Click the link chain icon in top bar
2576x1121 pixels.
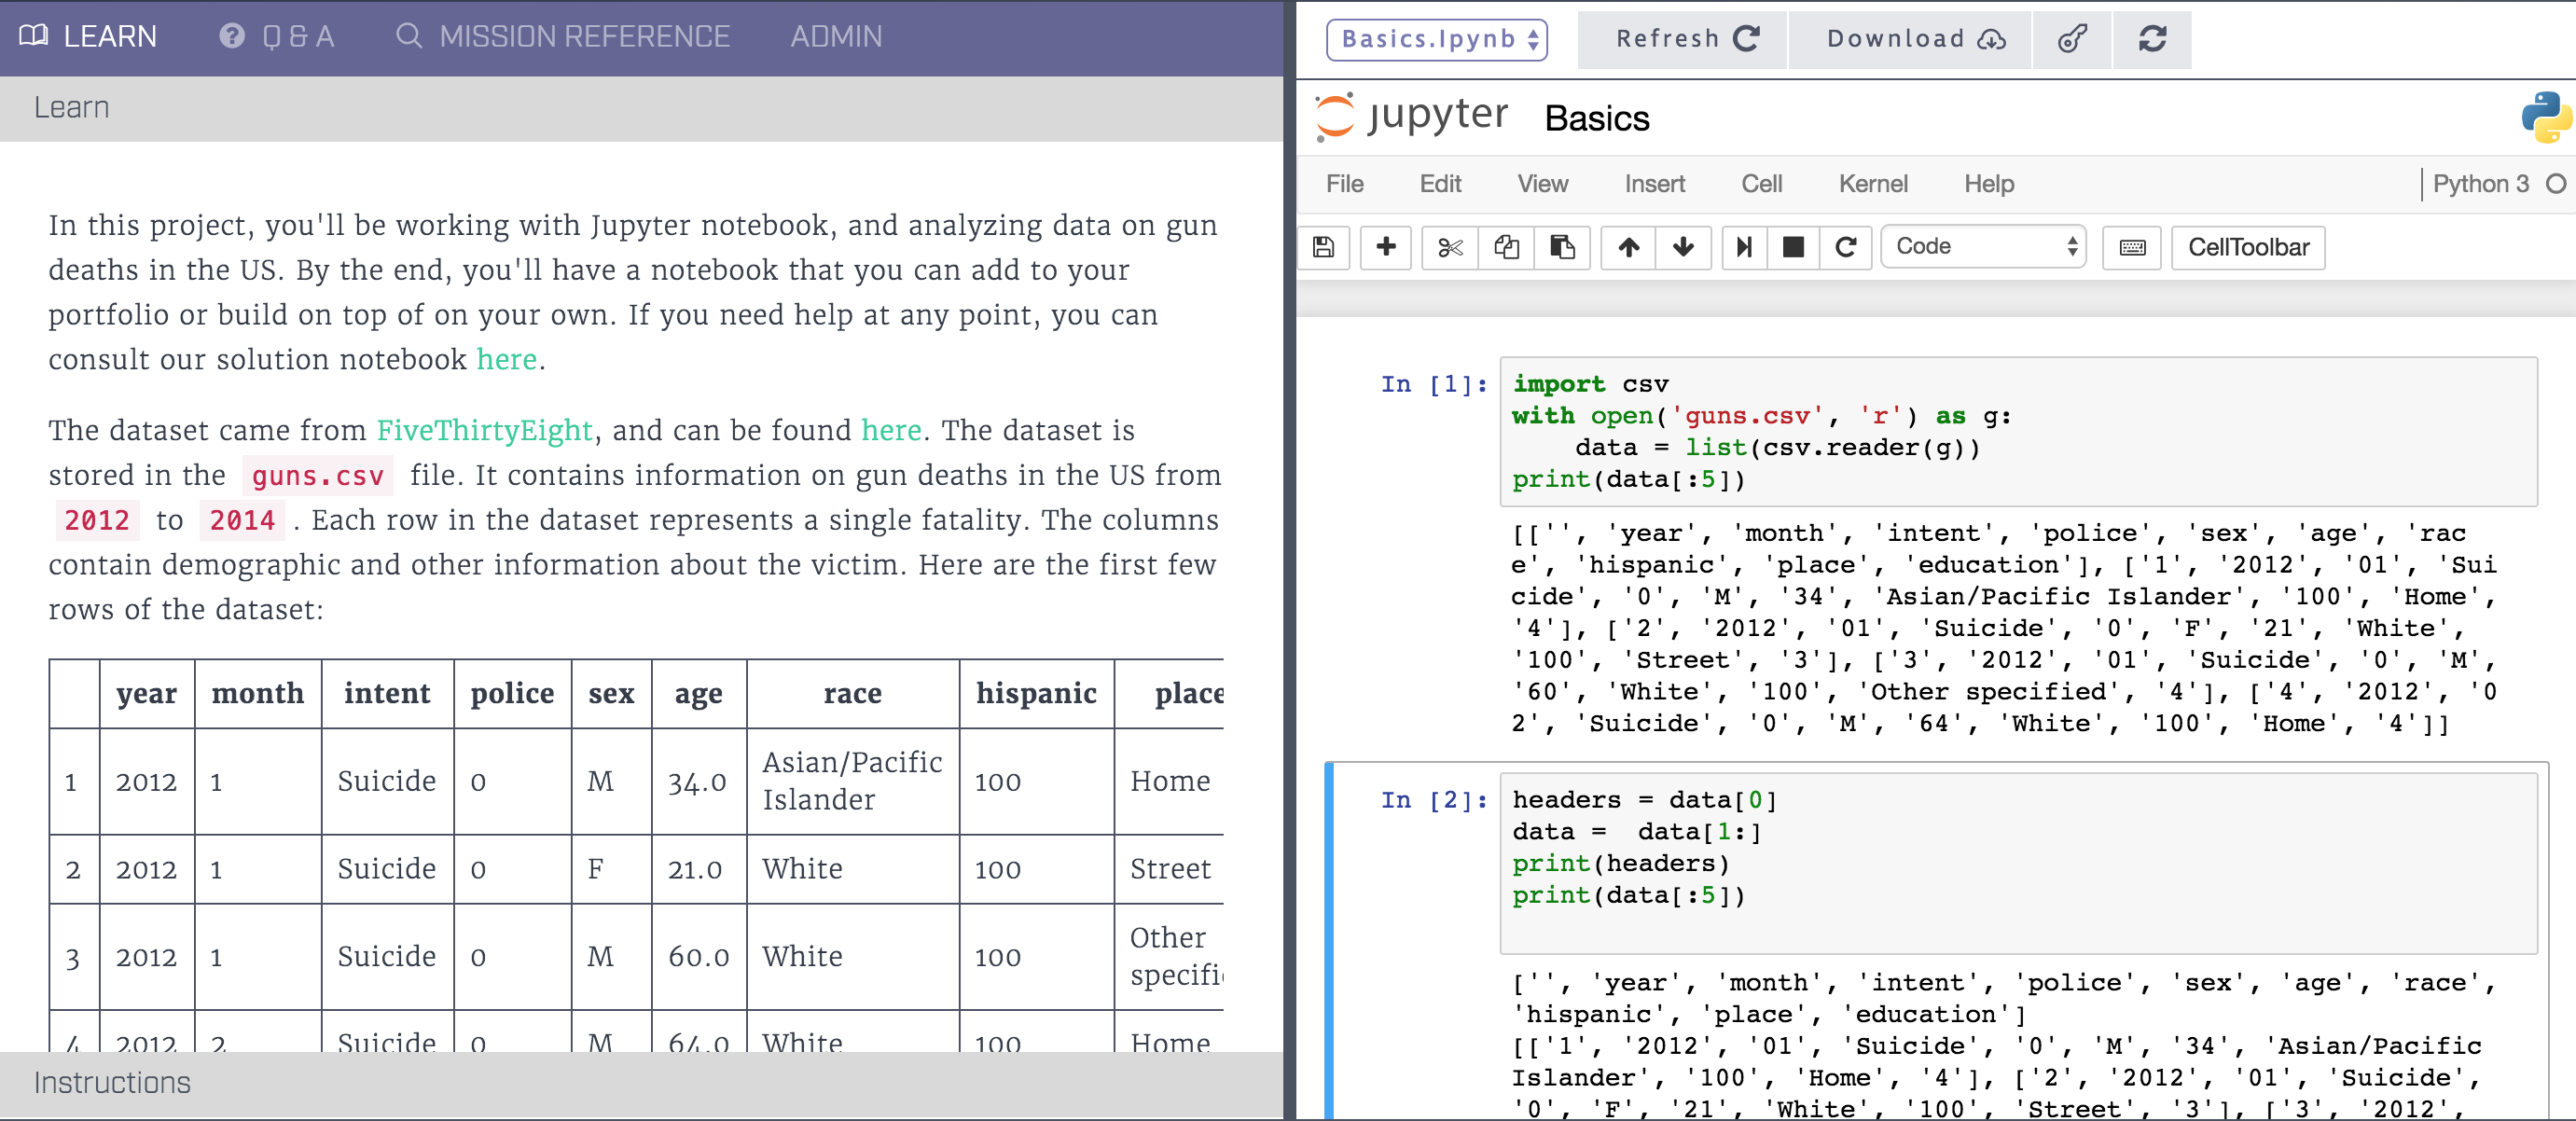click(x=2072, y=39)
